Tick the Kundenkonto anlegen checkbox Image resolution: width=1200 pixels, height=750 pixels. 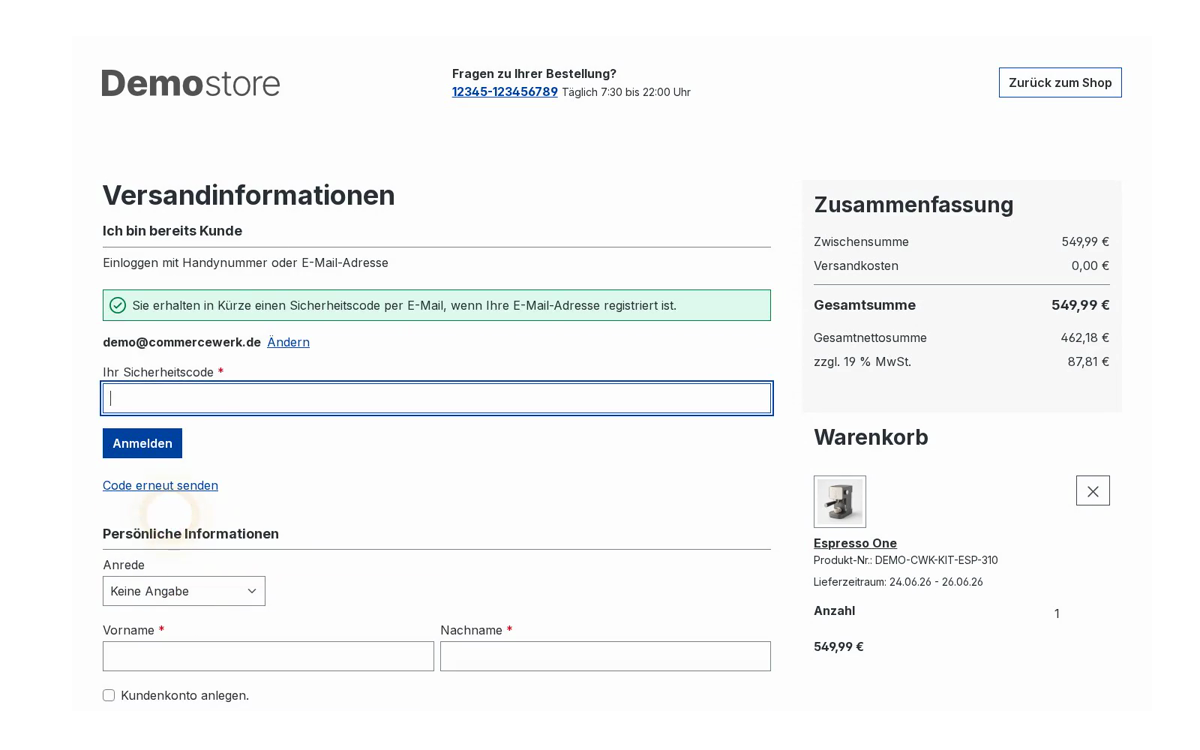pyautogui.click(x=109, y=695)
